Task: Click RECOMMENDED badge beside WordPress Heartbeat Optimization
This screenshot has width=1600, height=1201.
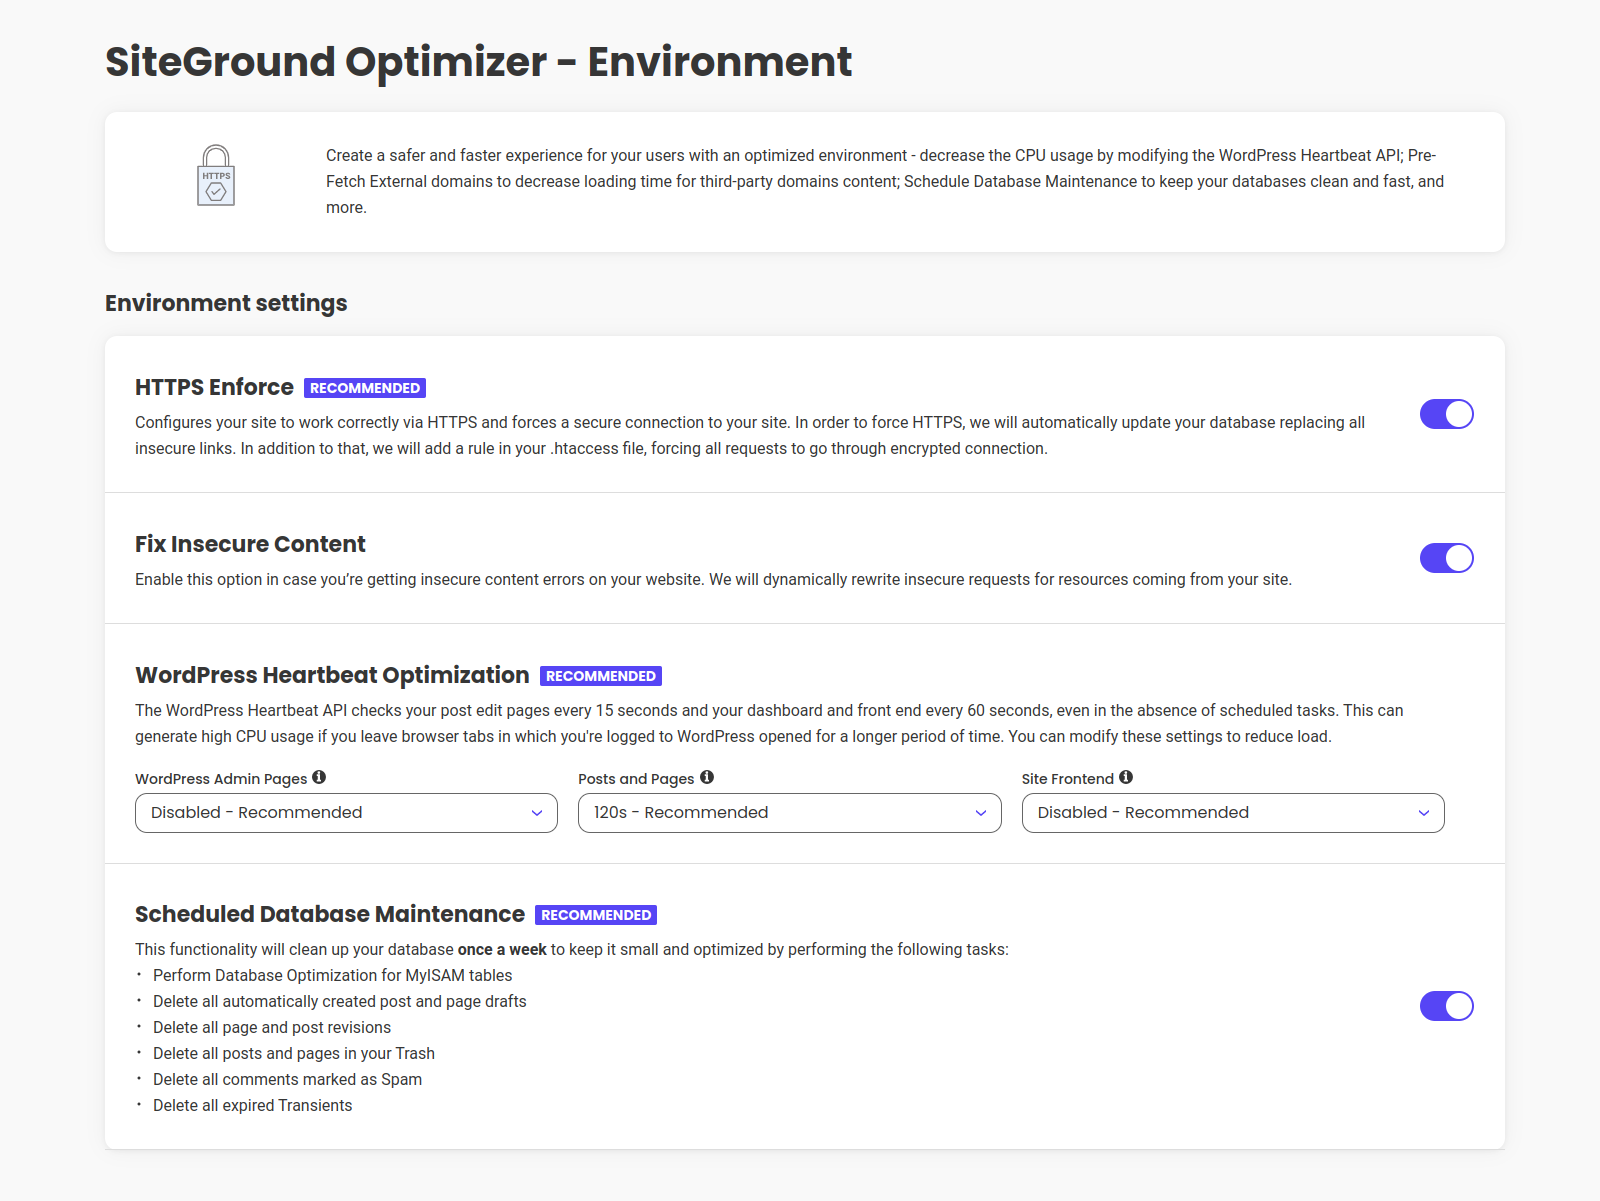Action: coord(601,676)
